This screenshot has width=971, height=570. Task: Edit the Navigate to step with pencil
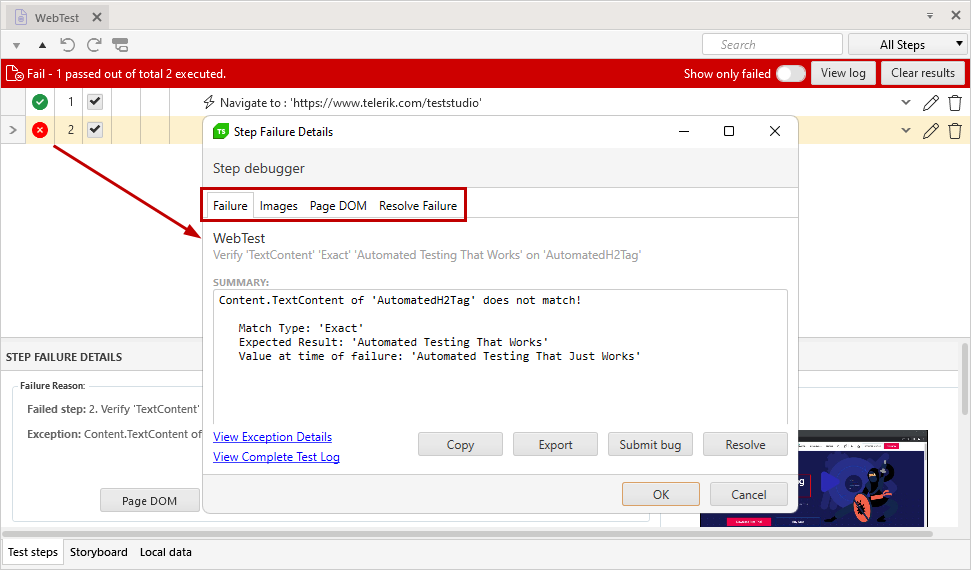(x=930, y=102)
